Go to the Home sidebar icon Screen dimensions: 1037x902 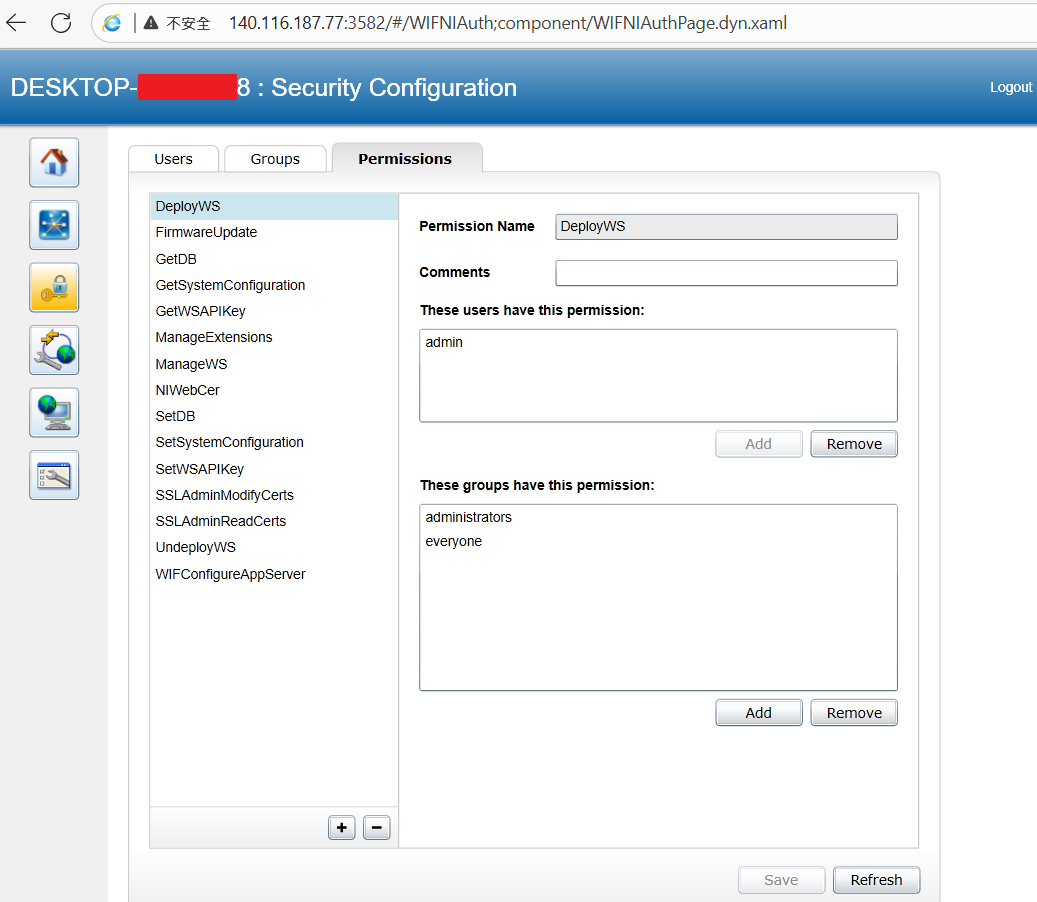54,162
